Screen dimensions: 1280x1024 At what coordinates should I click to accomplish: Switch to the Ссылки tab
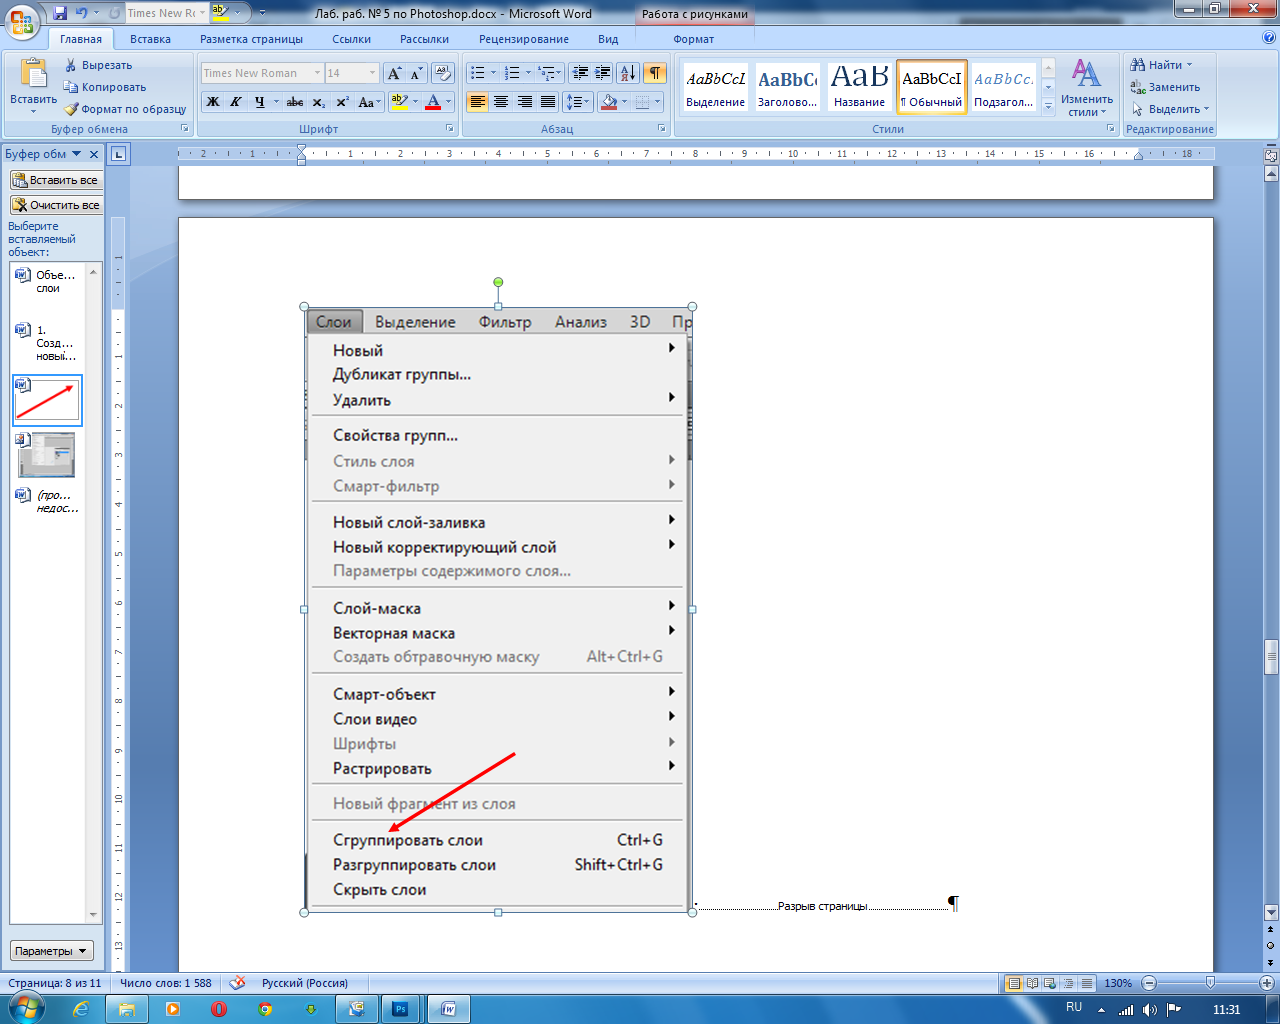[x=351, y=39]
